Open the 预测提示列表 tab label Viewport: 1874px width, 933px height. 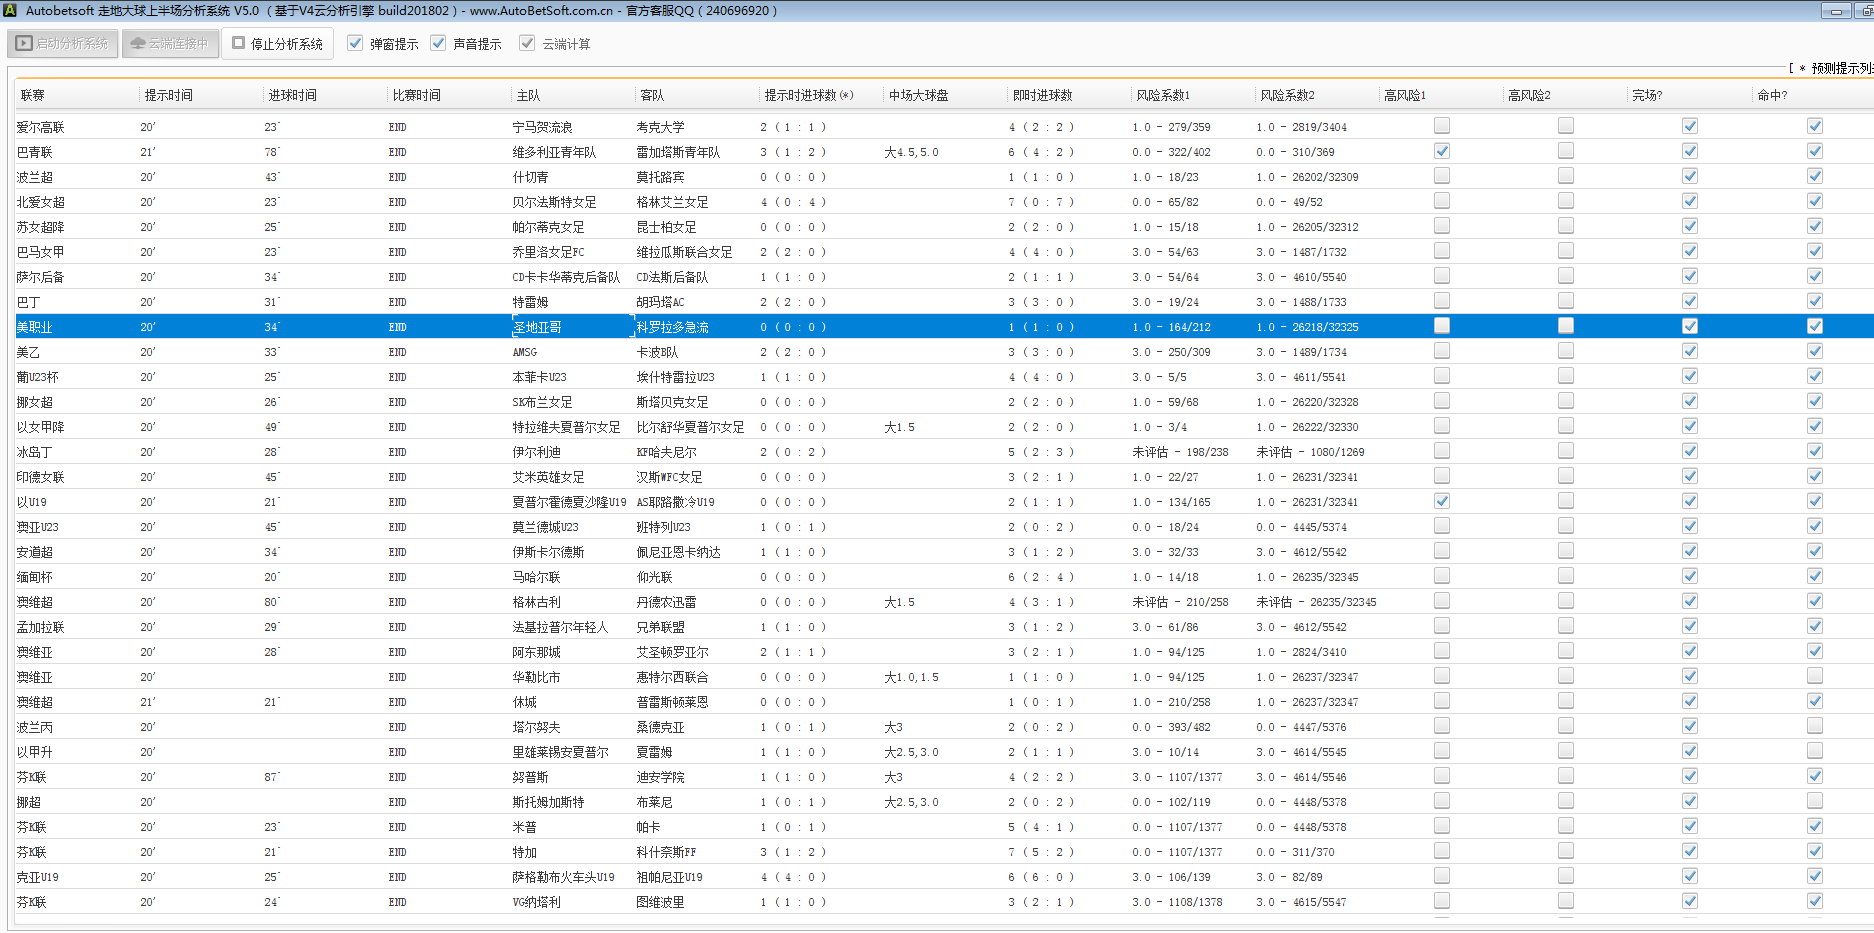tap(1840, 68)
